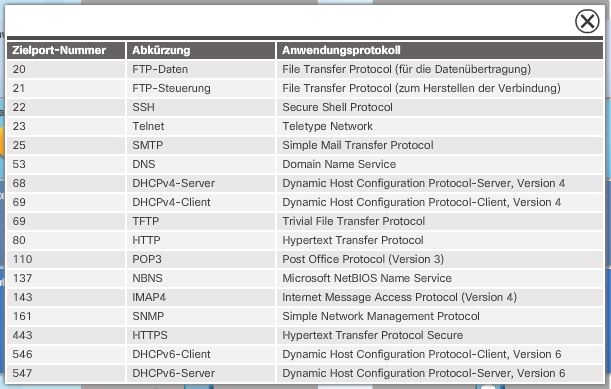Image resolution: width=611 pixels, height=389 pixels.
Task: Click the Abkürzung column header
Action: [201, 50]
